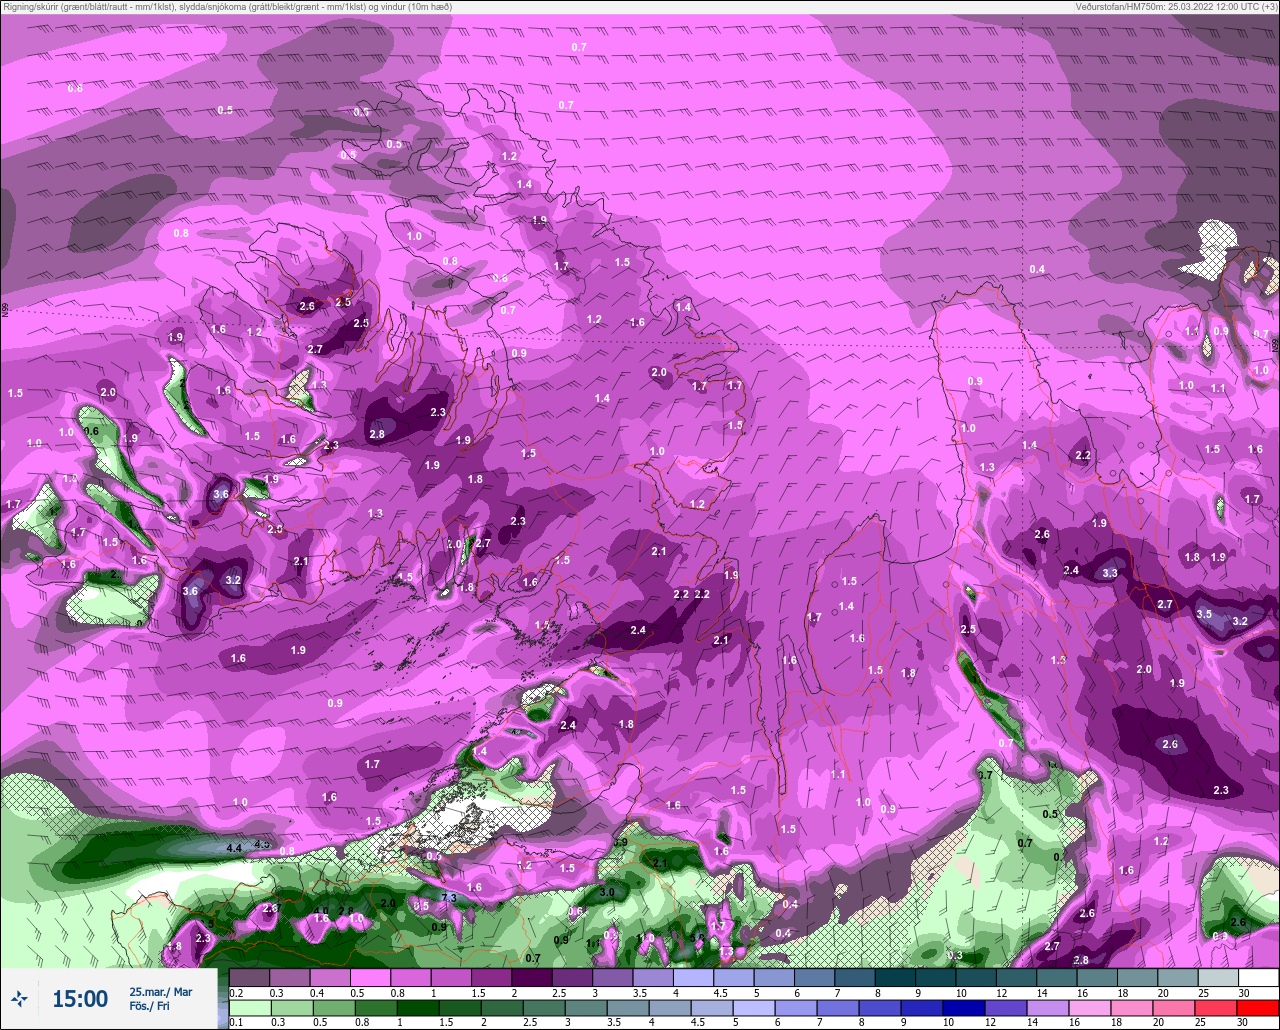Click the dusty plum 0.2 swatch in upper legend
Screen dimensions: 1280x1030
click(249, 977)
